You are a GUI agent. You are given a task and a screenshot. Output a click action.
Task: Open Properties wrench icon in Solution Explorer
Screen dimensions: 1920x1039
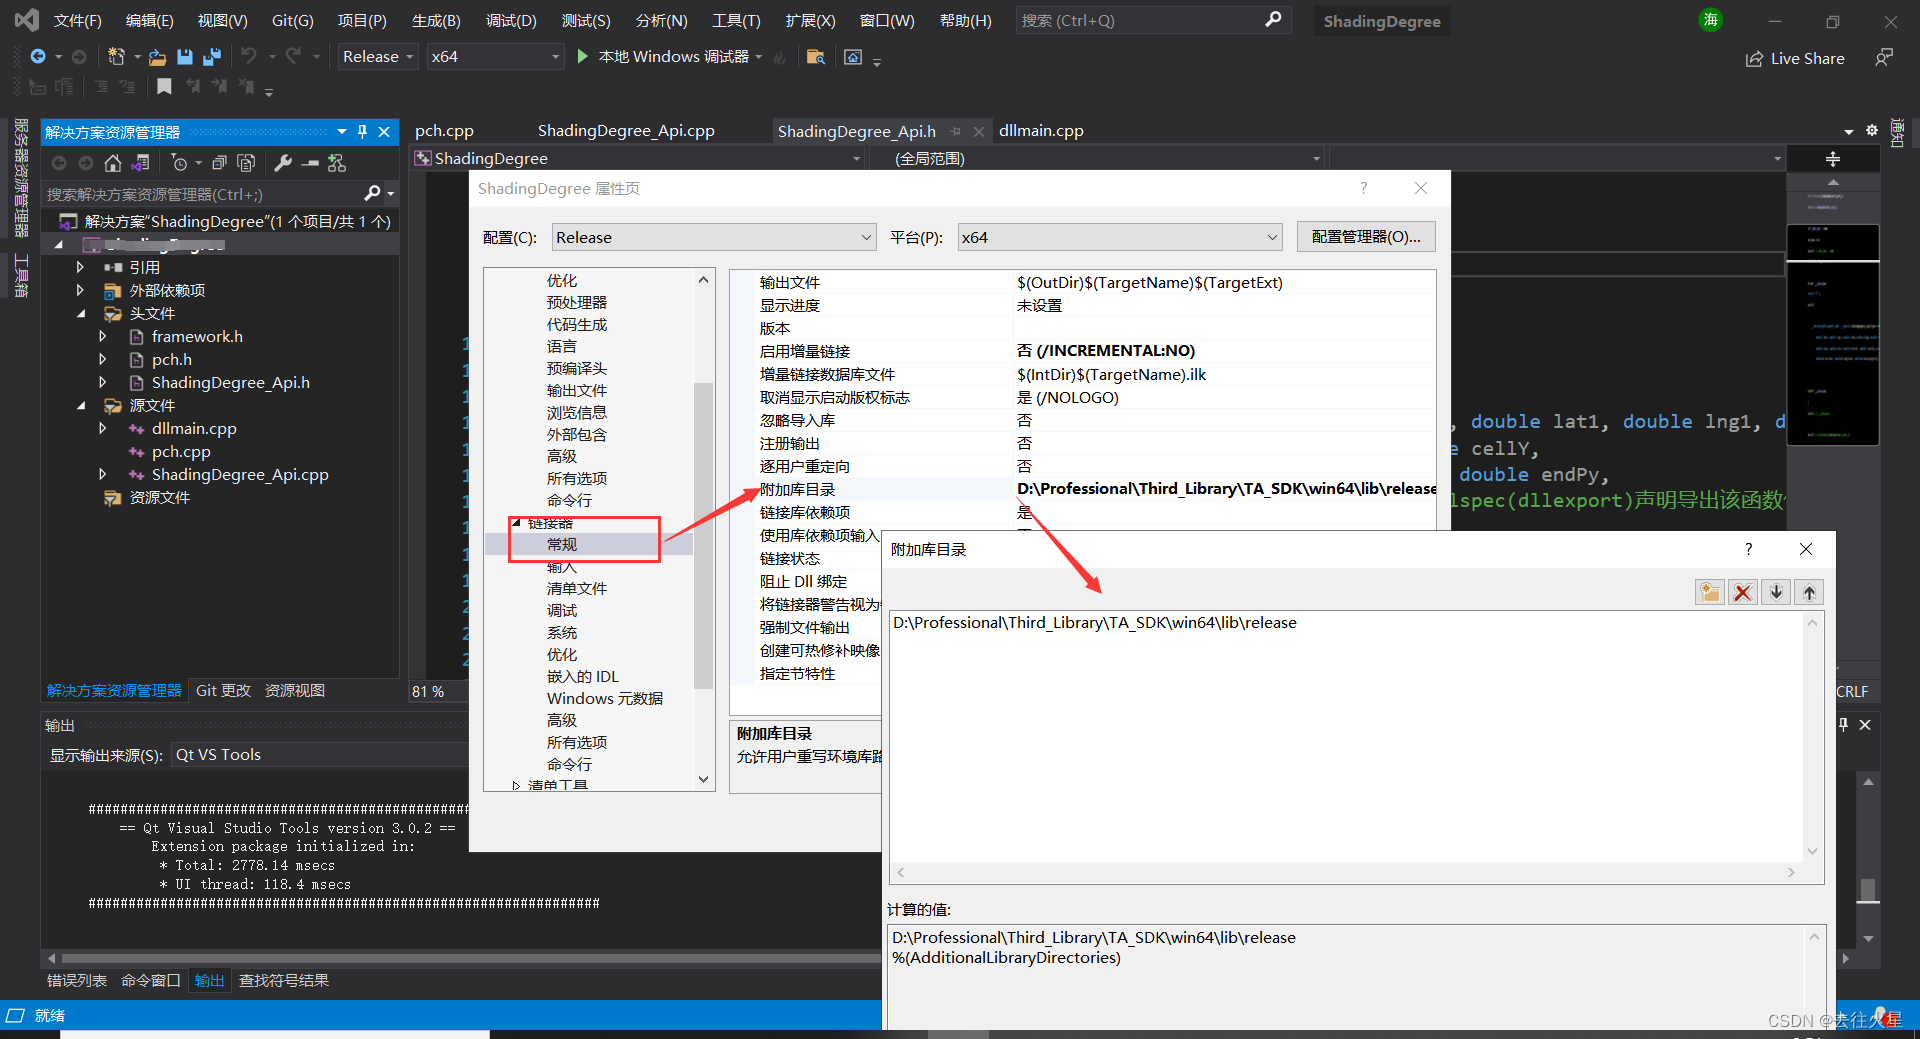pos(283,162)
